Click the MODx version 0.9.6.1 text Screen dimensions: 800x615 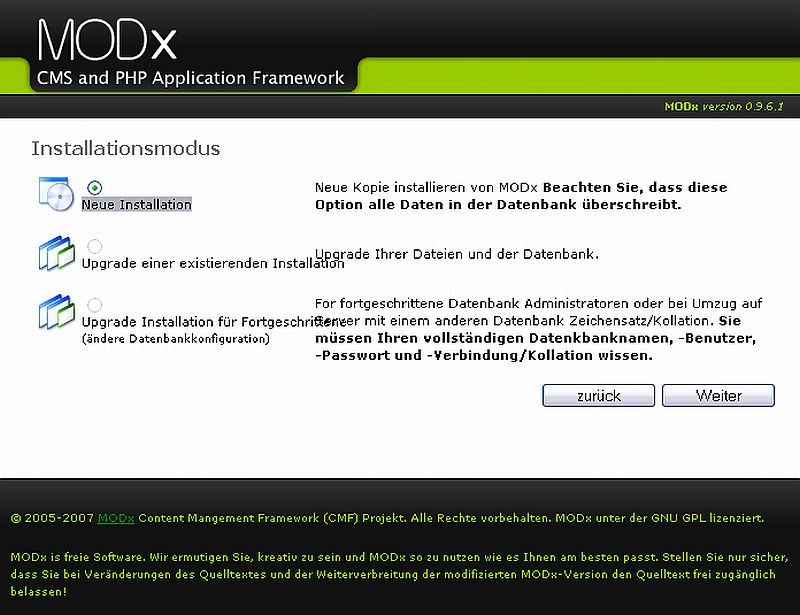(x=723, y=107)
